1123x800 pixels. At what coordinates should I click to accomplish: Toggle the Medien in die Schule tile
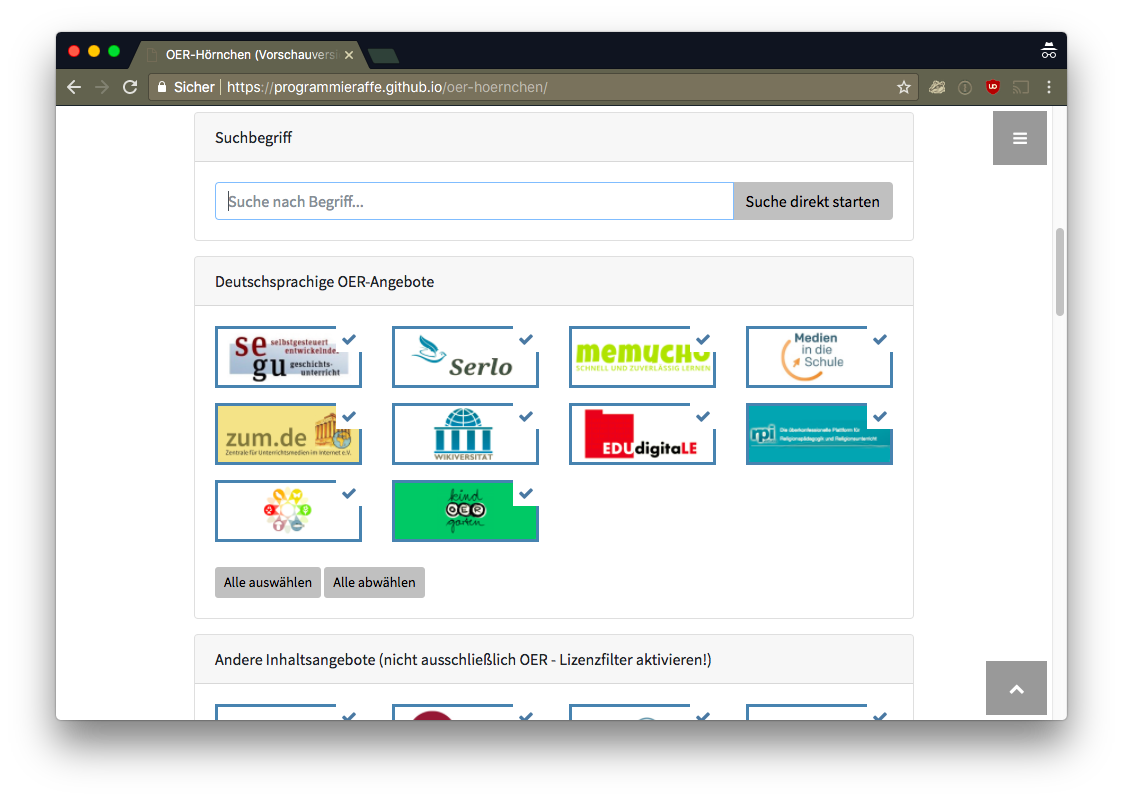tap(819, 357)
